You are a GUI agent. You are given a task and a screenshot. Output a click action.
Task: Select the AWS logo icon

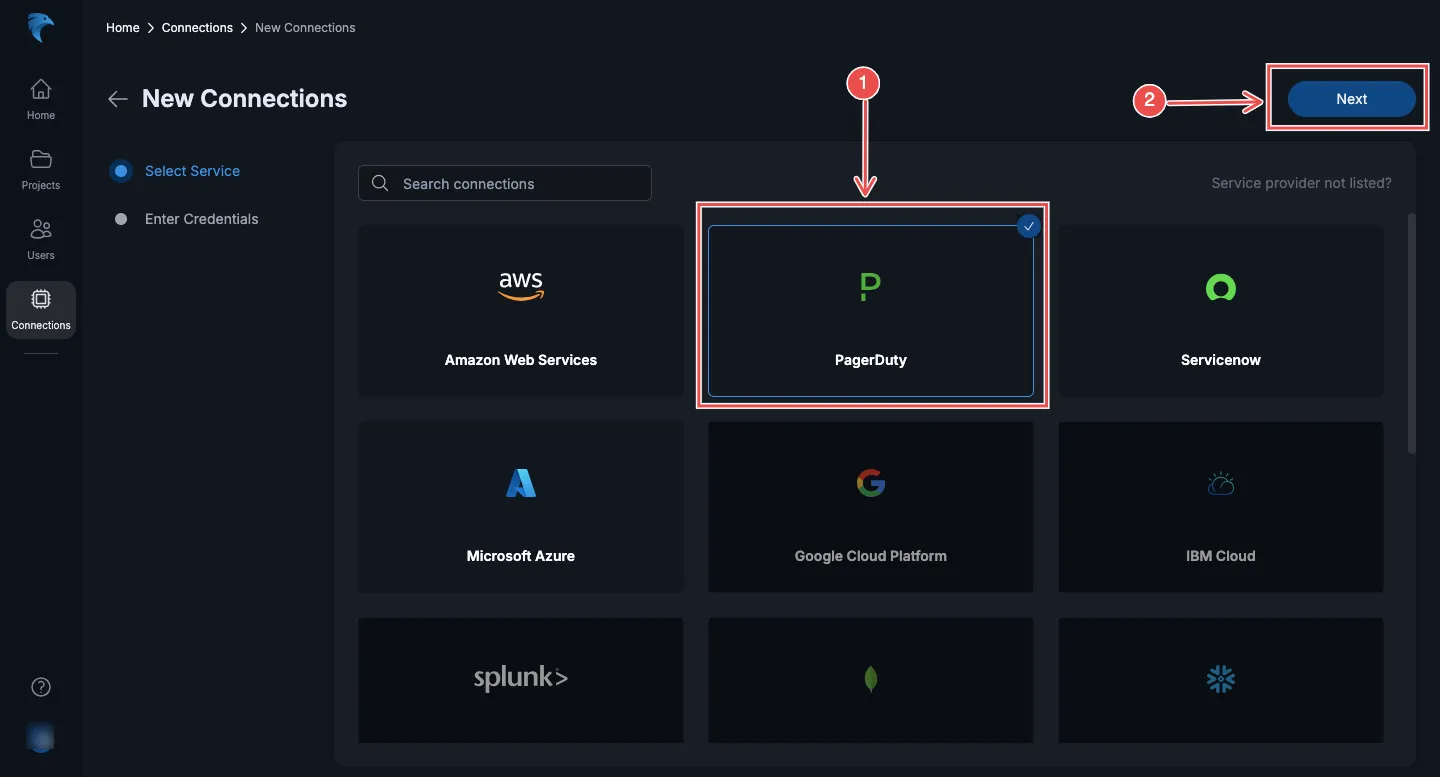point(521,286)
